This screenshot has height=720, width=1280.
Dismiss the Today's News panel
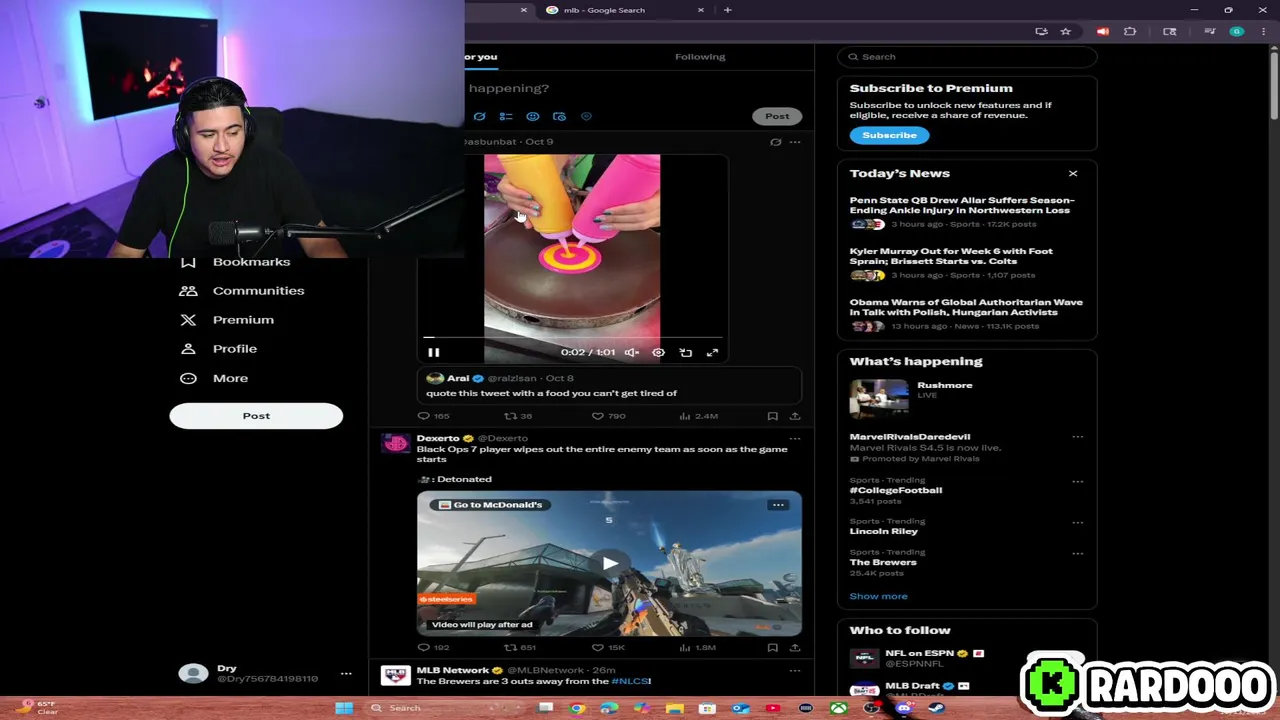point(1073,174)
